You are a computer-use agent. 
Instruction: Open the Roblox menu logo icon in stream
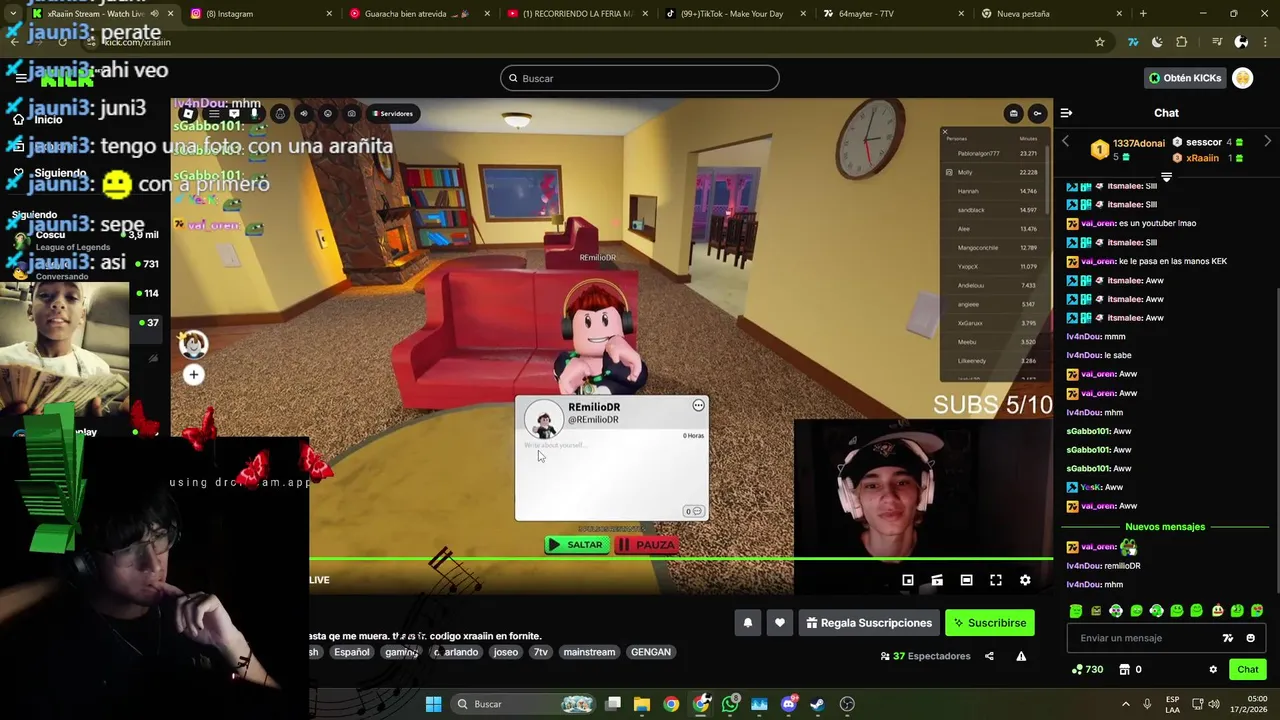pyautogui.click(x=187, y=114)
